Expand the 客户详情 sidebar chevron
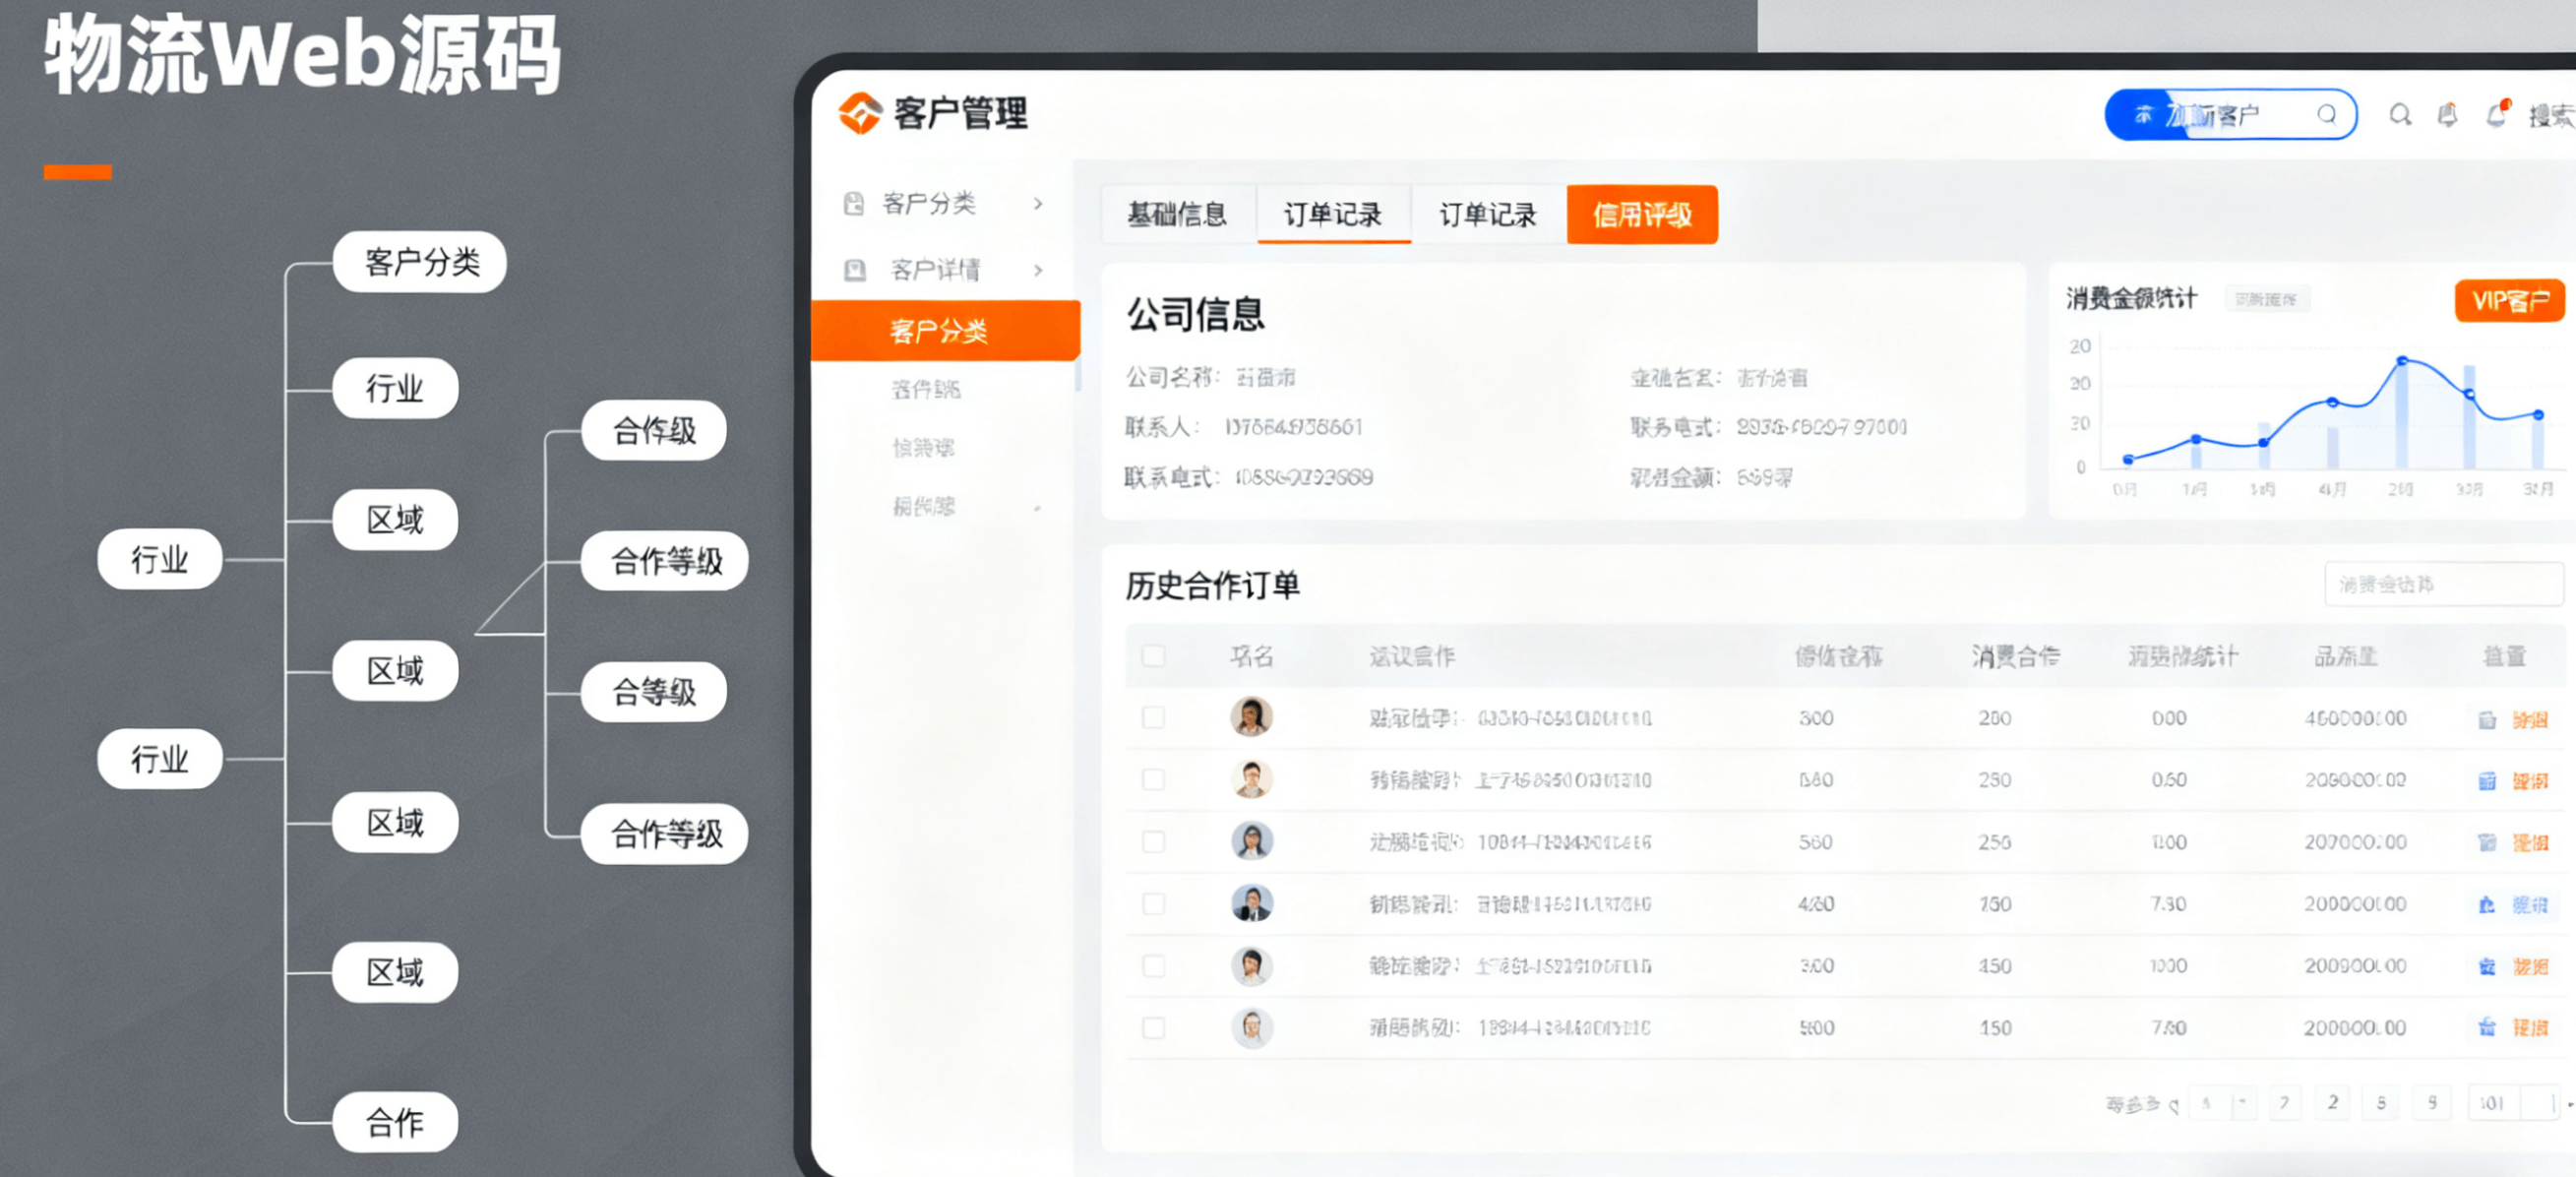This screenshot has height=1177, width=2576. (x=1038, y=270)
